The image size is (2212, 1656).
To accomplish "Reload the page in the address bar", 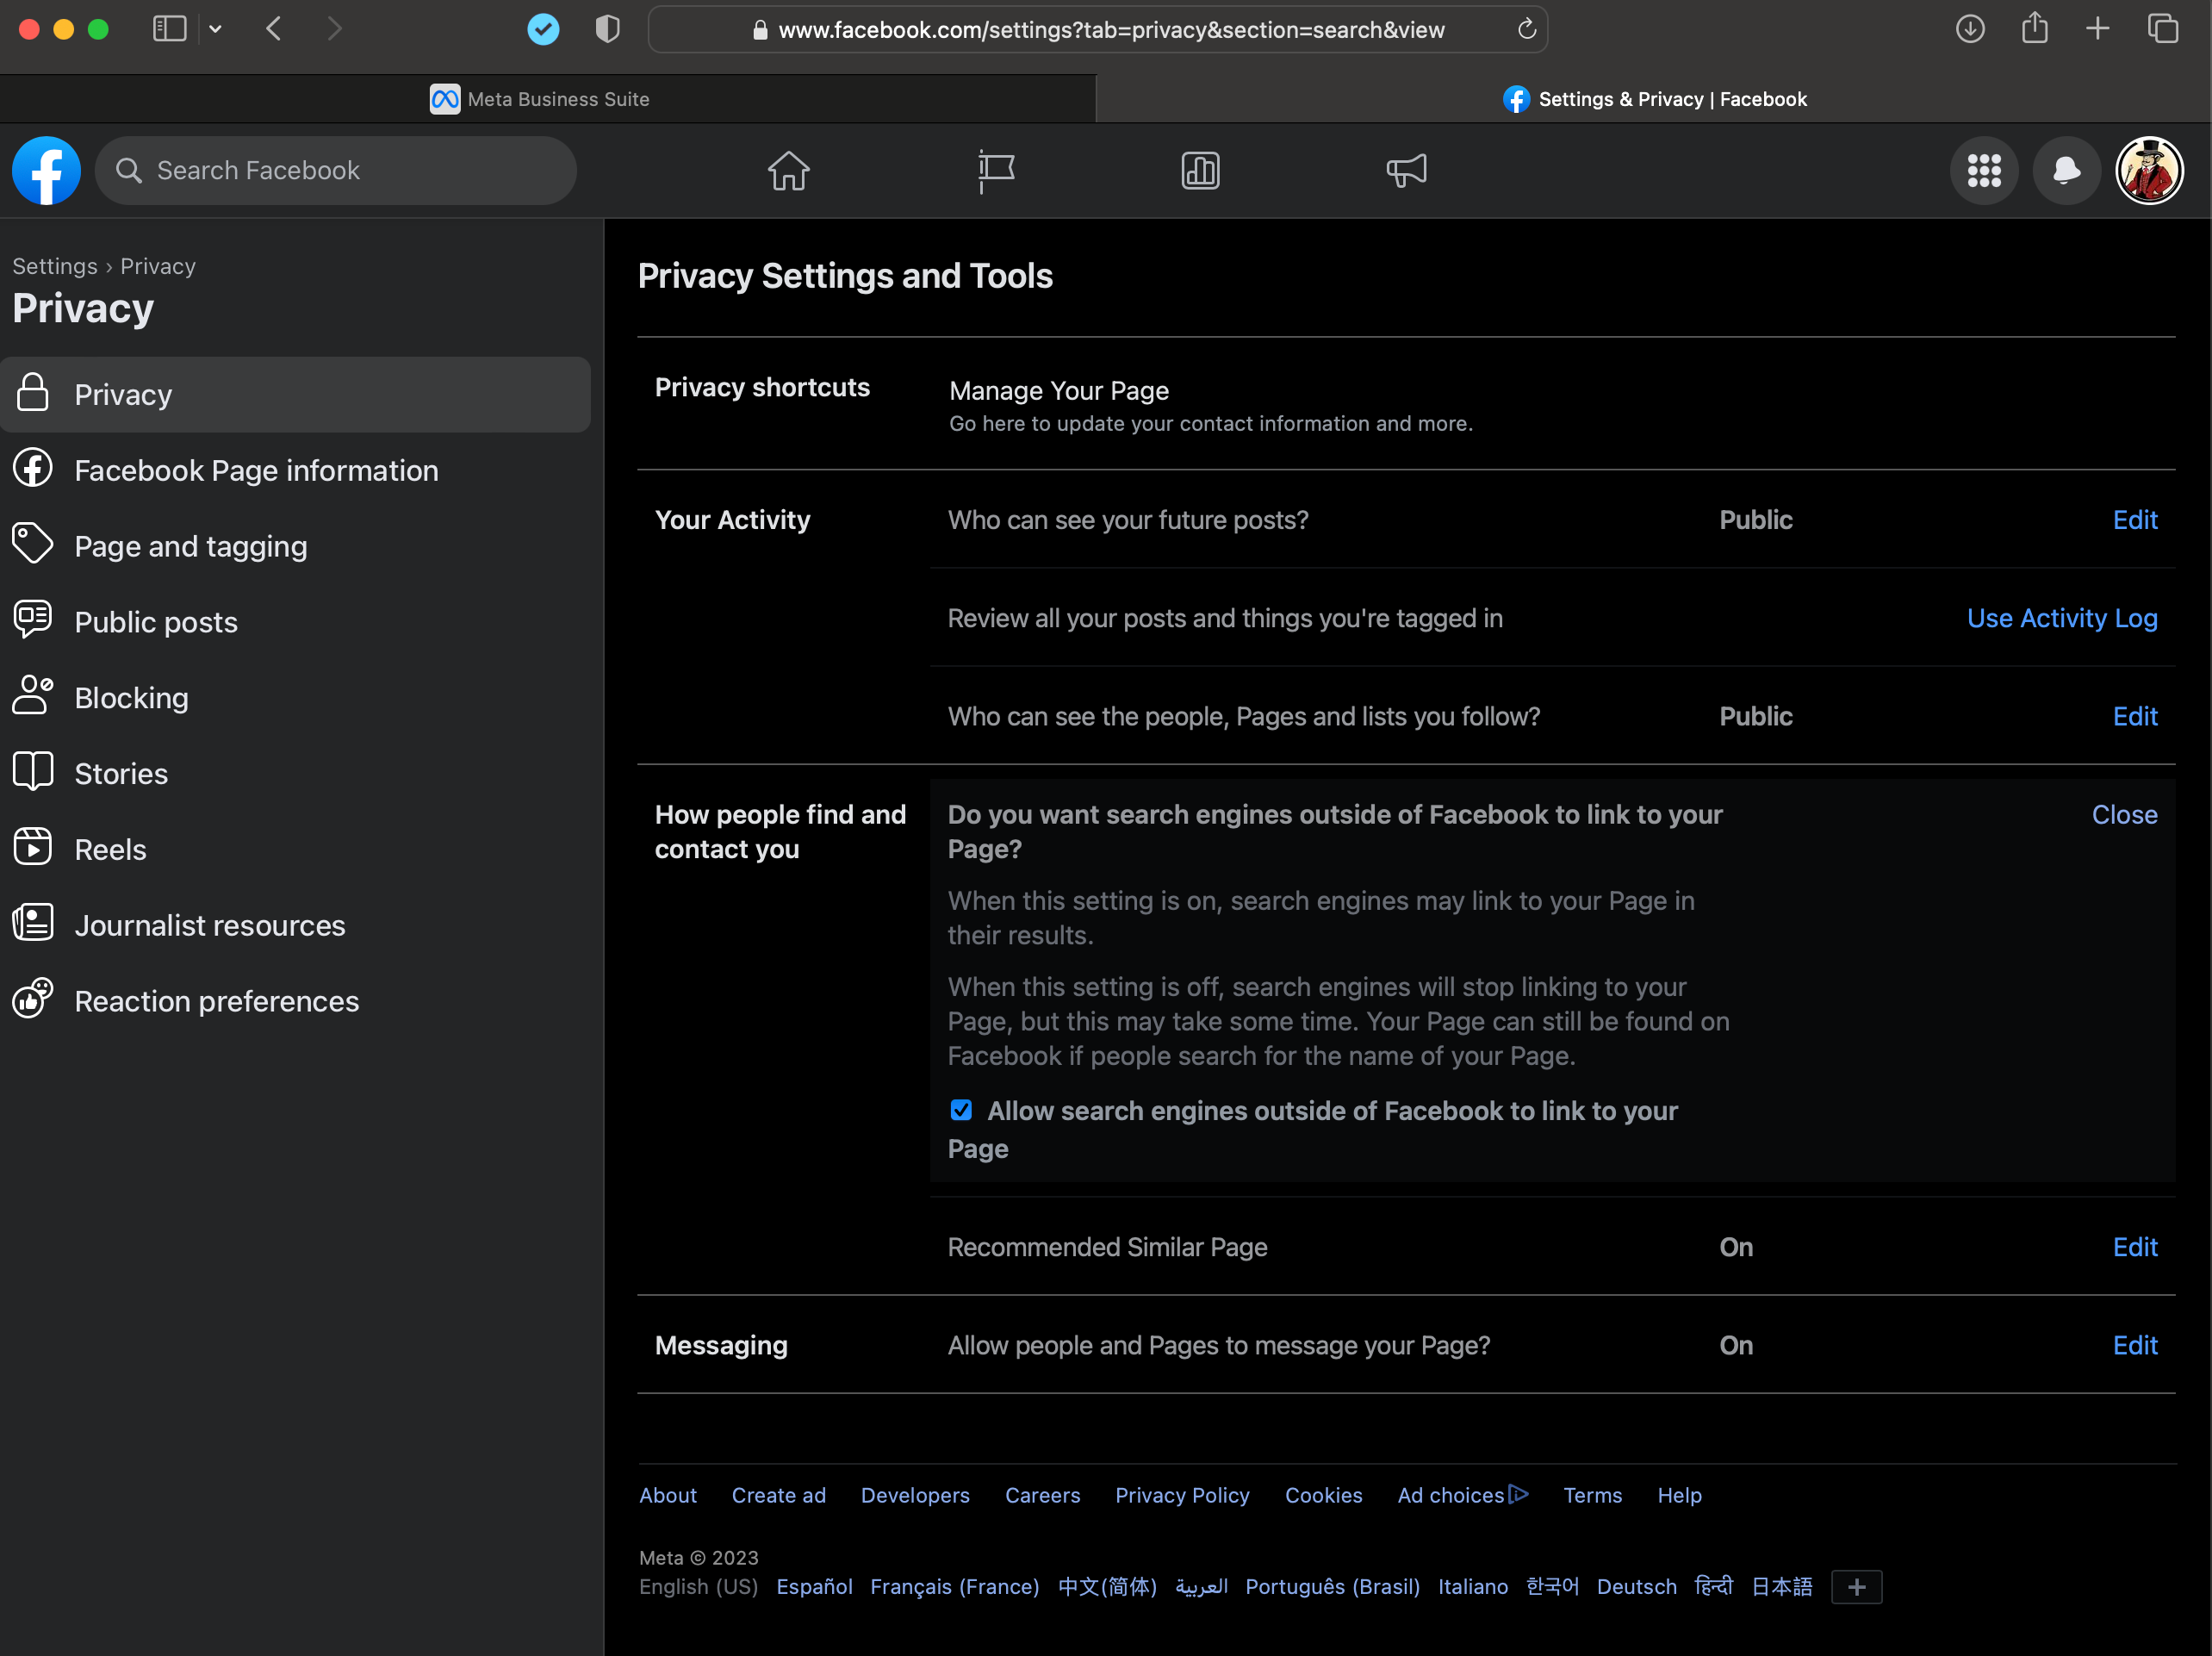I will [1526, 29].
